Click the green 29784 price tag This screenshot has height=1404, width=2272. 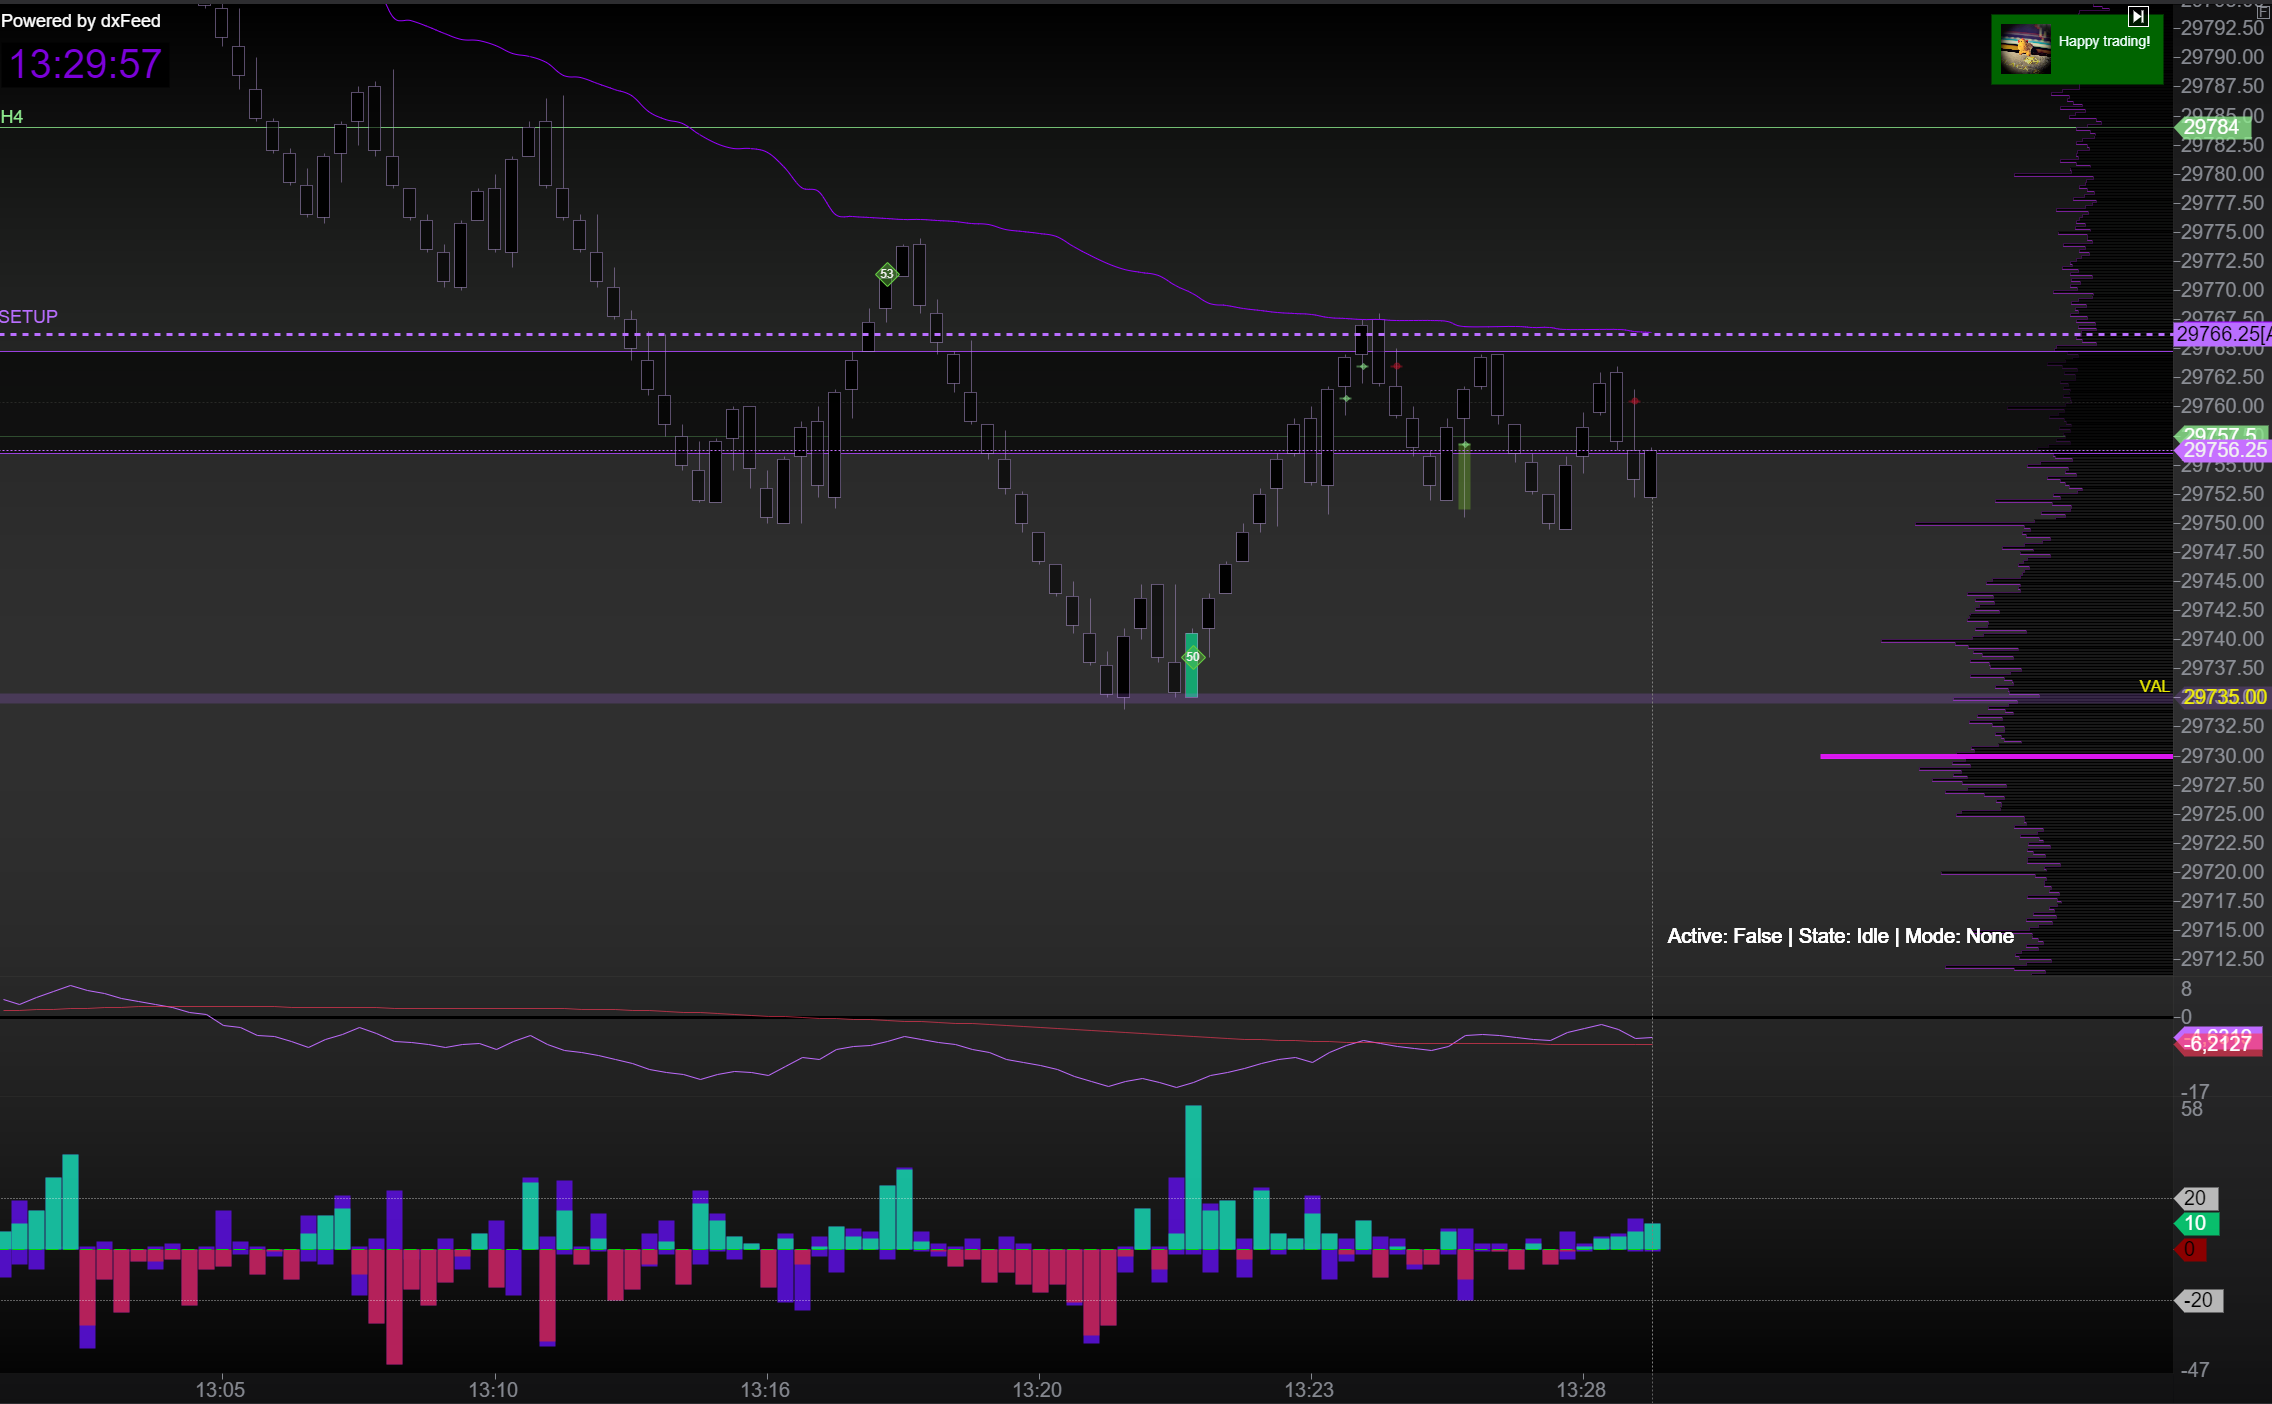[x=2212, y=127]
